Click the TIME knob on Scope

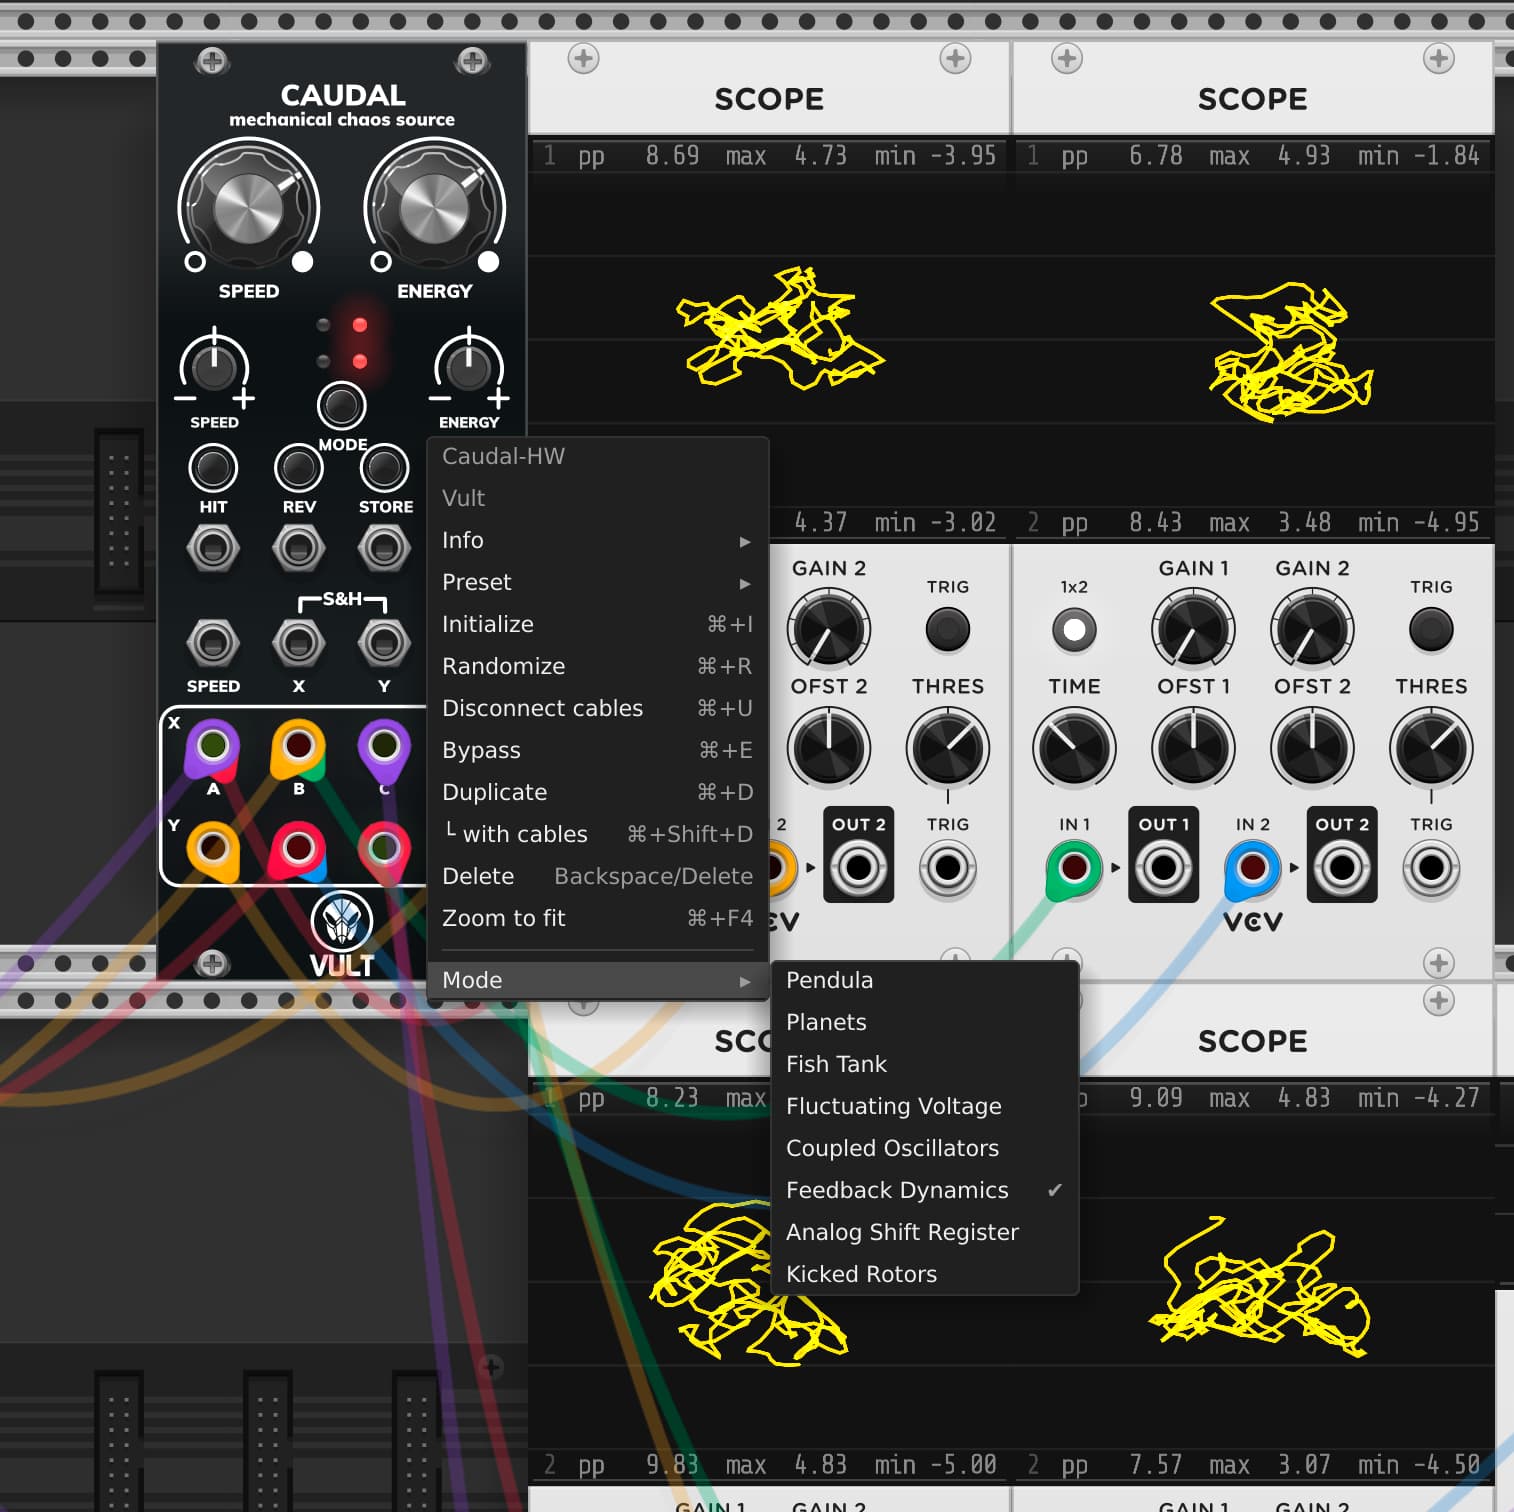[1074, 748]
